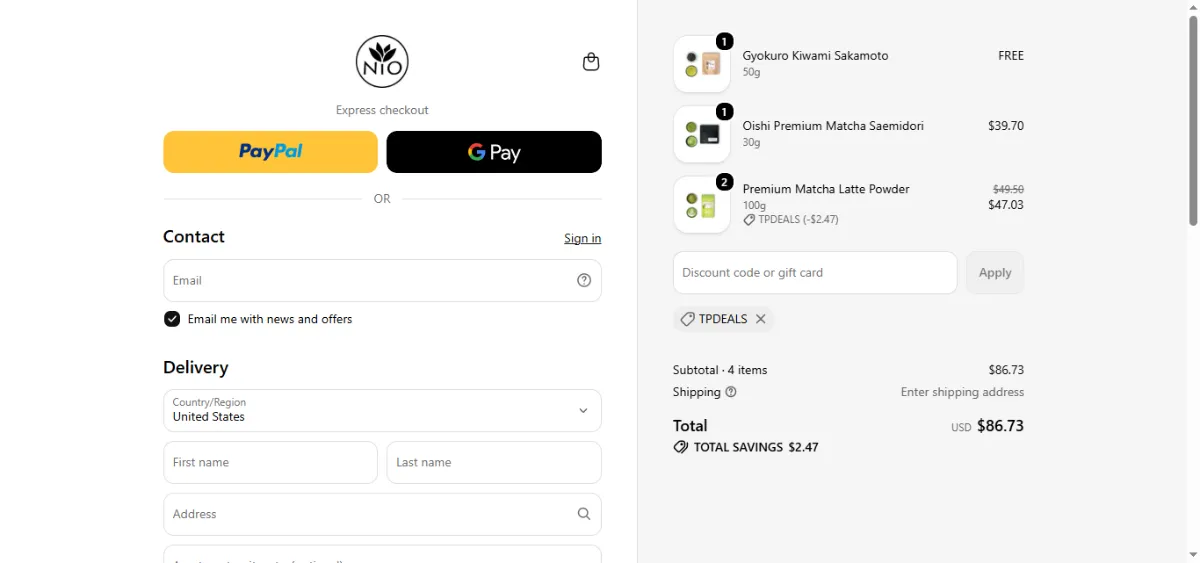
Task: Click the Total Savings tag icon
Action: [x=681, y=447]
